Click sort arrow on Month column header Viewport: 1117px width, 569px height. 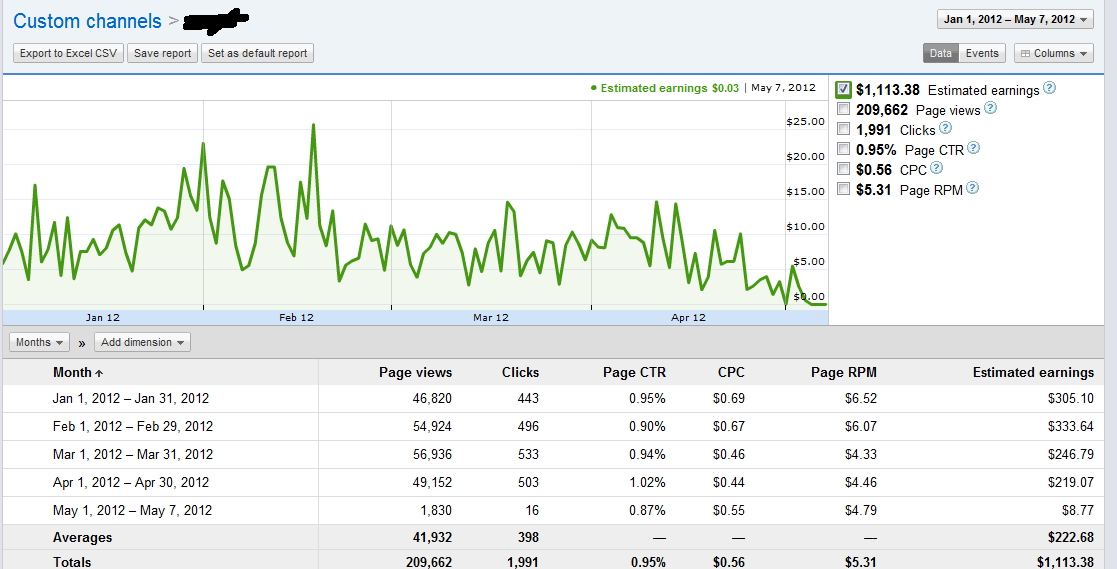click(x=99, y=373)
